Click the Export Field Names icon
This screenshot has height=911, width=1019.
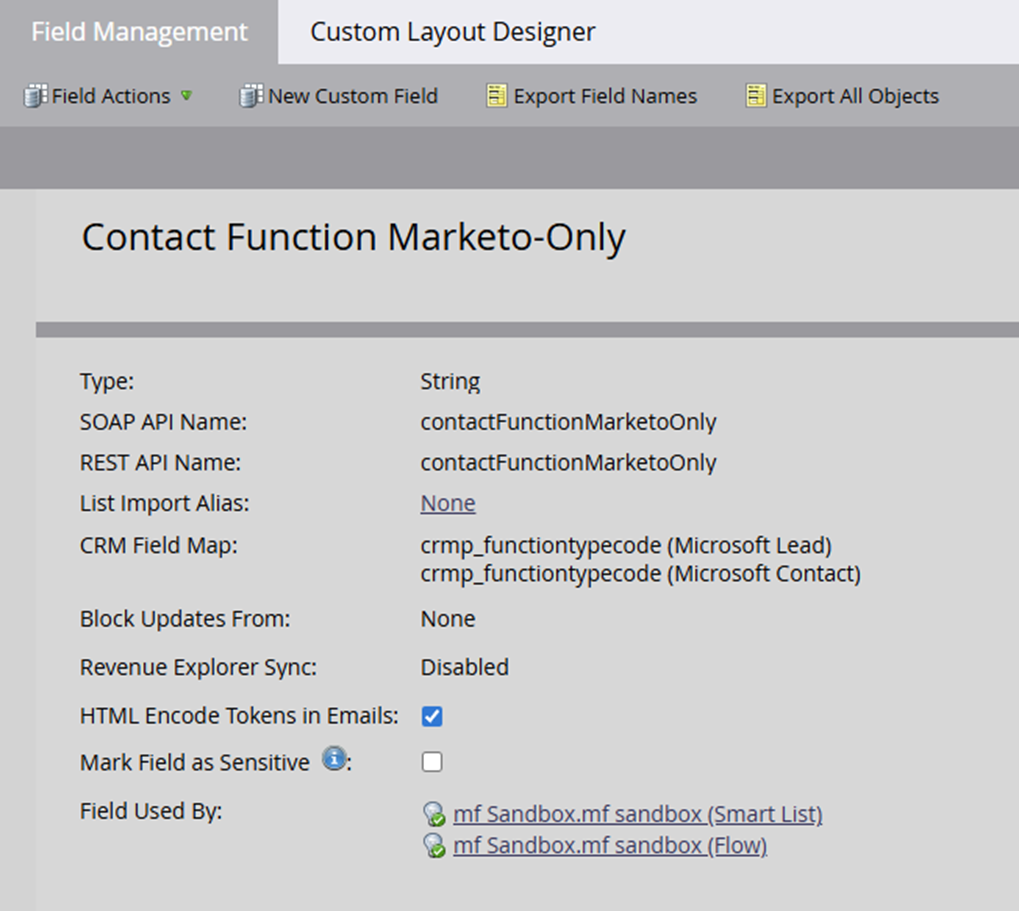(496, 96)
